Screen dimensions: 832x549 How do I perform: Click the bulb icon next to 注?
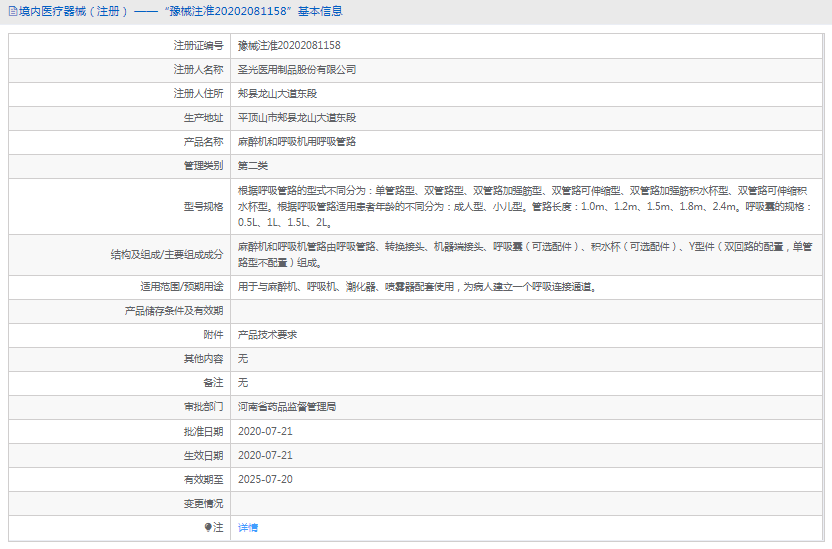(x=208, y=527)
